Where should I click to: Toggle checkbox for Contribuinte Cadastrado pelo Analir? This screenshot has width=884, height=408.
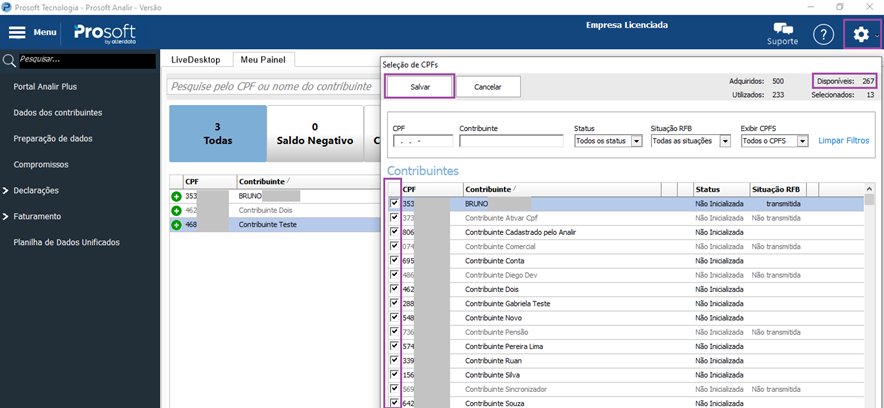pos(395,232)
